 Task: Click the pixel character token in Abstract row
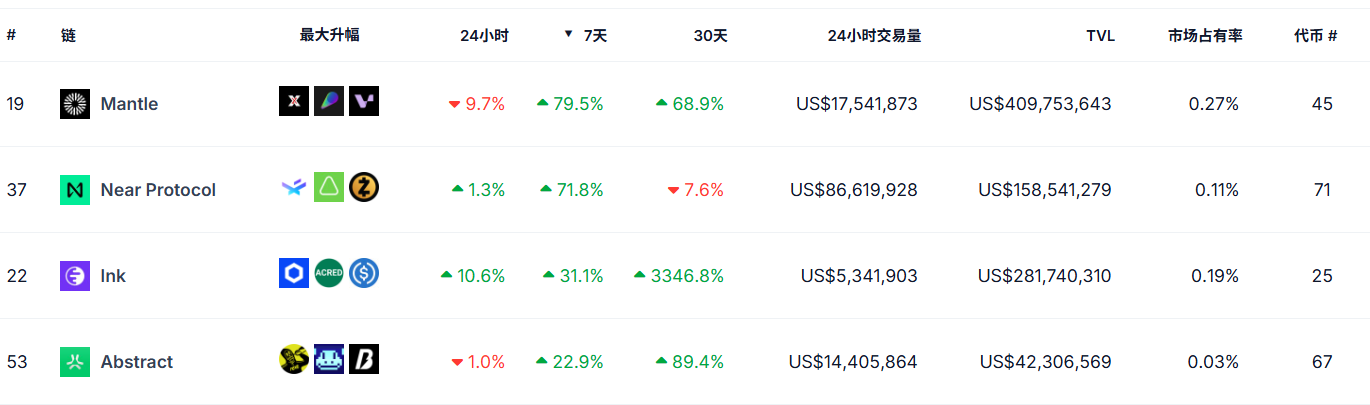329,359
